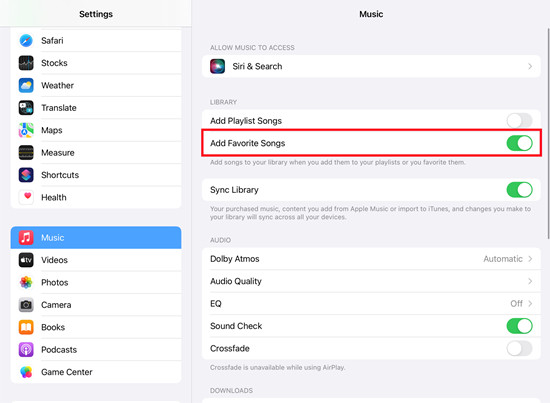Turn off Sound Check toggle

pyautogui.click(x=519, y=326)
